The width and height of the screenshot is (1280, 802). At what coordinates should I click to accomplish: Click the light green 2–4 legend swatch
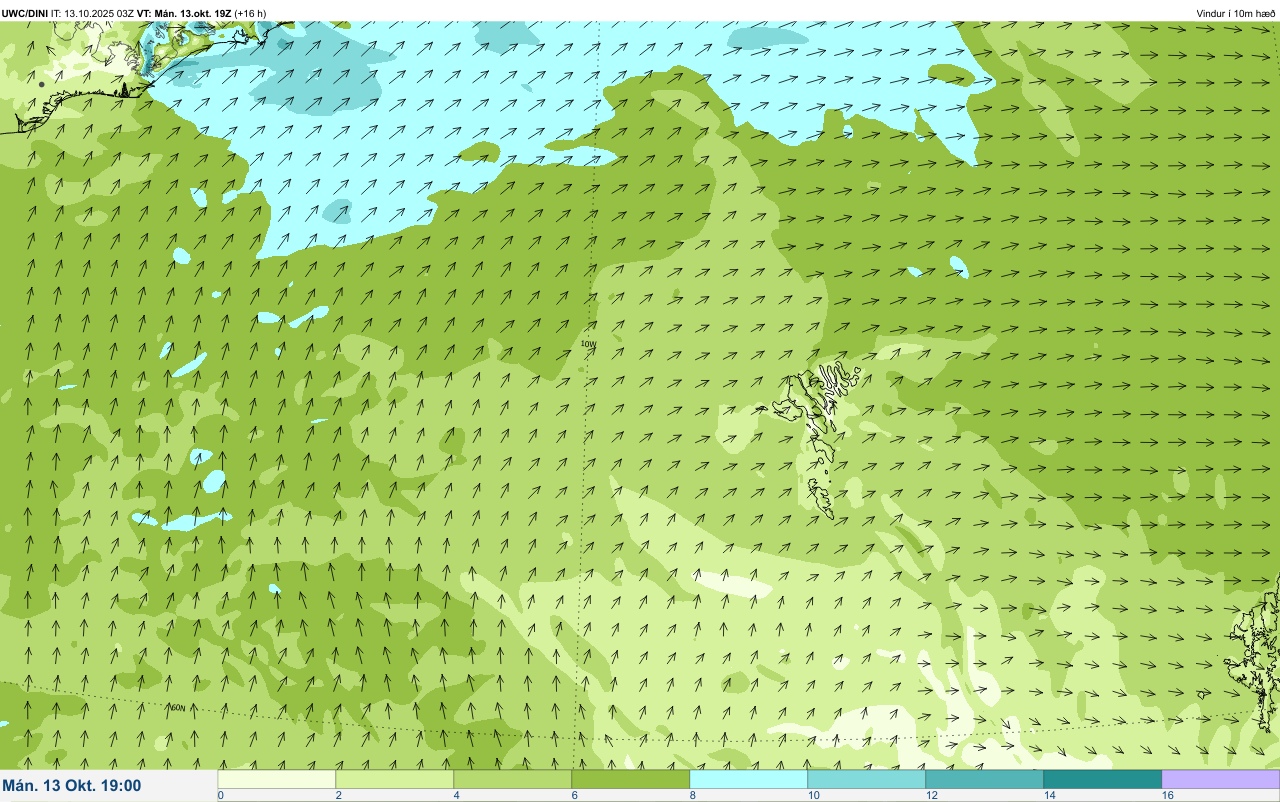click(395, 779)
